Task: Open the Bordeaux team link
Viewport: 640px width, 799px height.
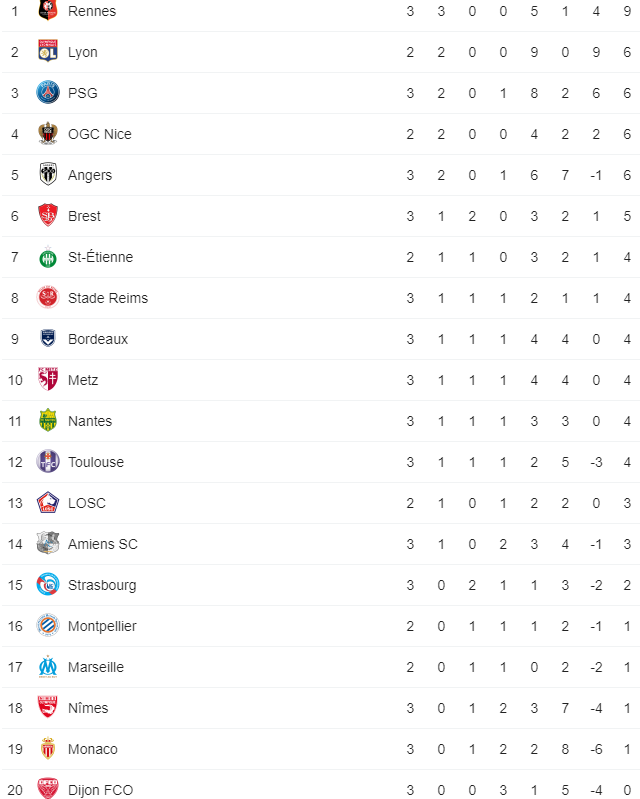Action: pos(98,339)
